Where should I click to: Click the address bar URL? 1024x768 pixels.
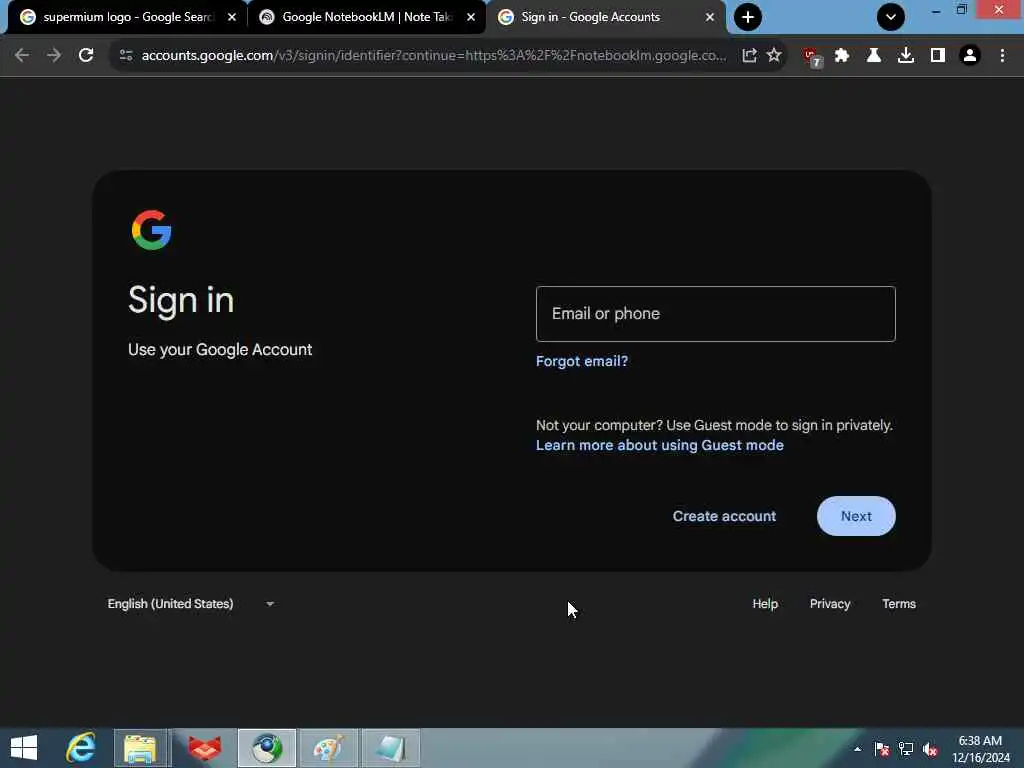tap(434, 56)
